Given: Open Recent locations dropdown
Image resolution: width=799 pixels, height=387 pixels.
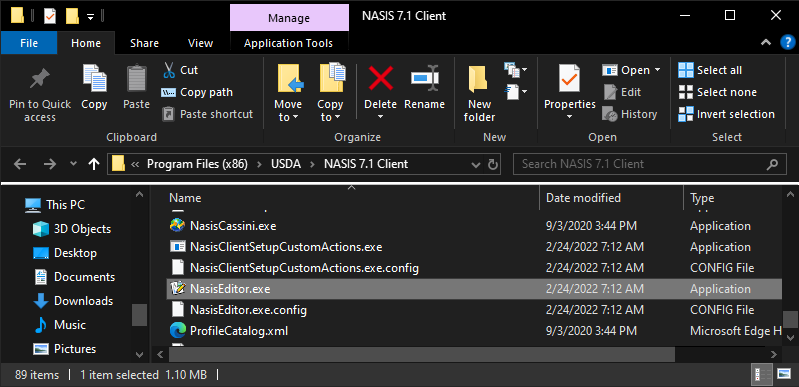Looking at the screenshot, I should tap(73, 164).
